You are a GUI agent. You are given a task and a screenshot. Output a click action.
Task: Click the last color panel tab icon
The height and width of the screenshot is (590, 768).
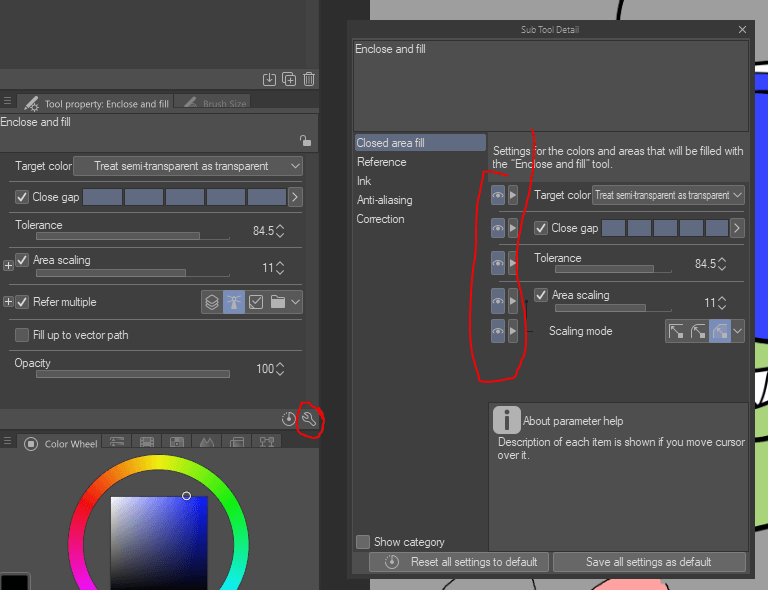267,442
